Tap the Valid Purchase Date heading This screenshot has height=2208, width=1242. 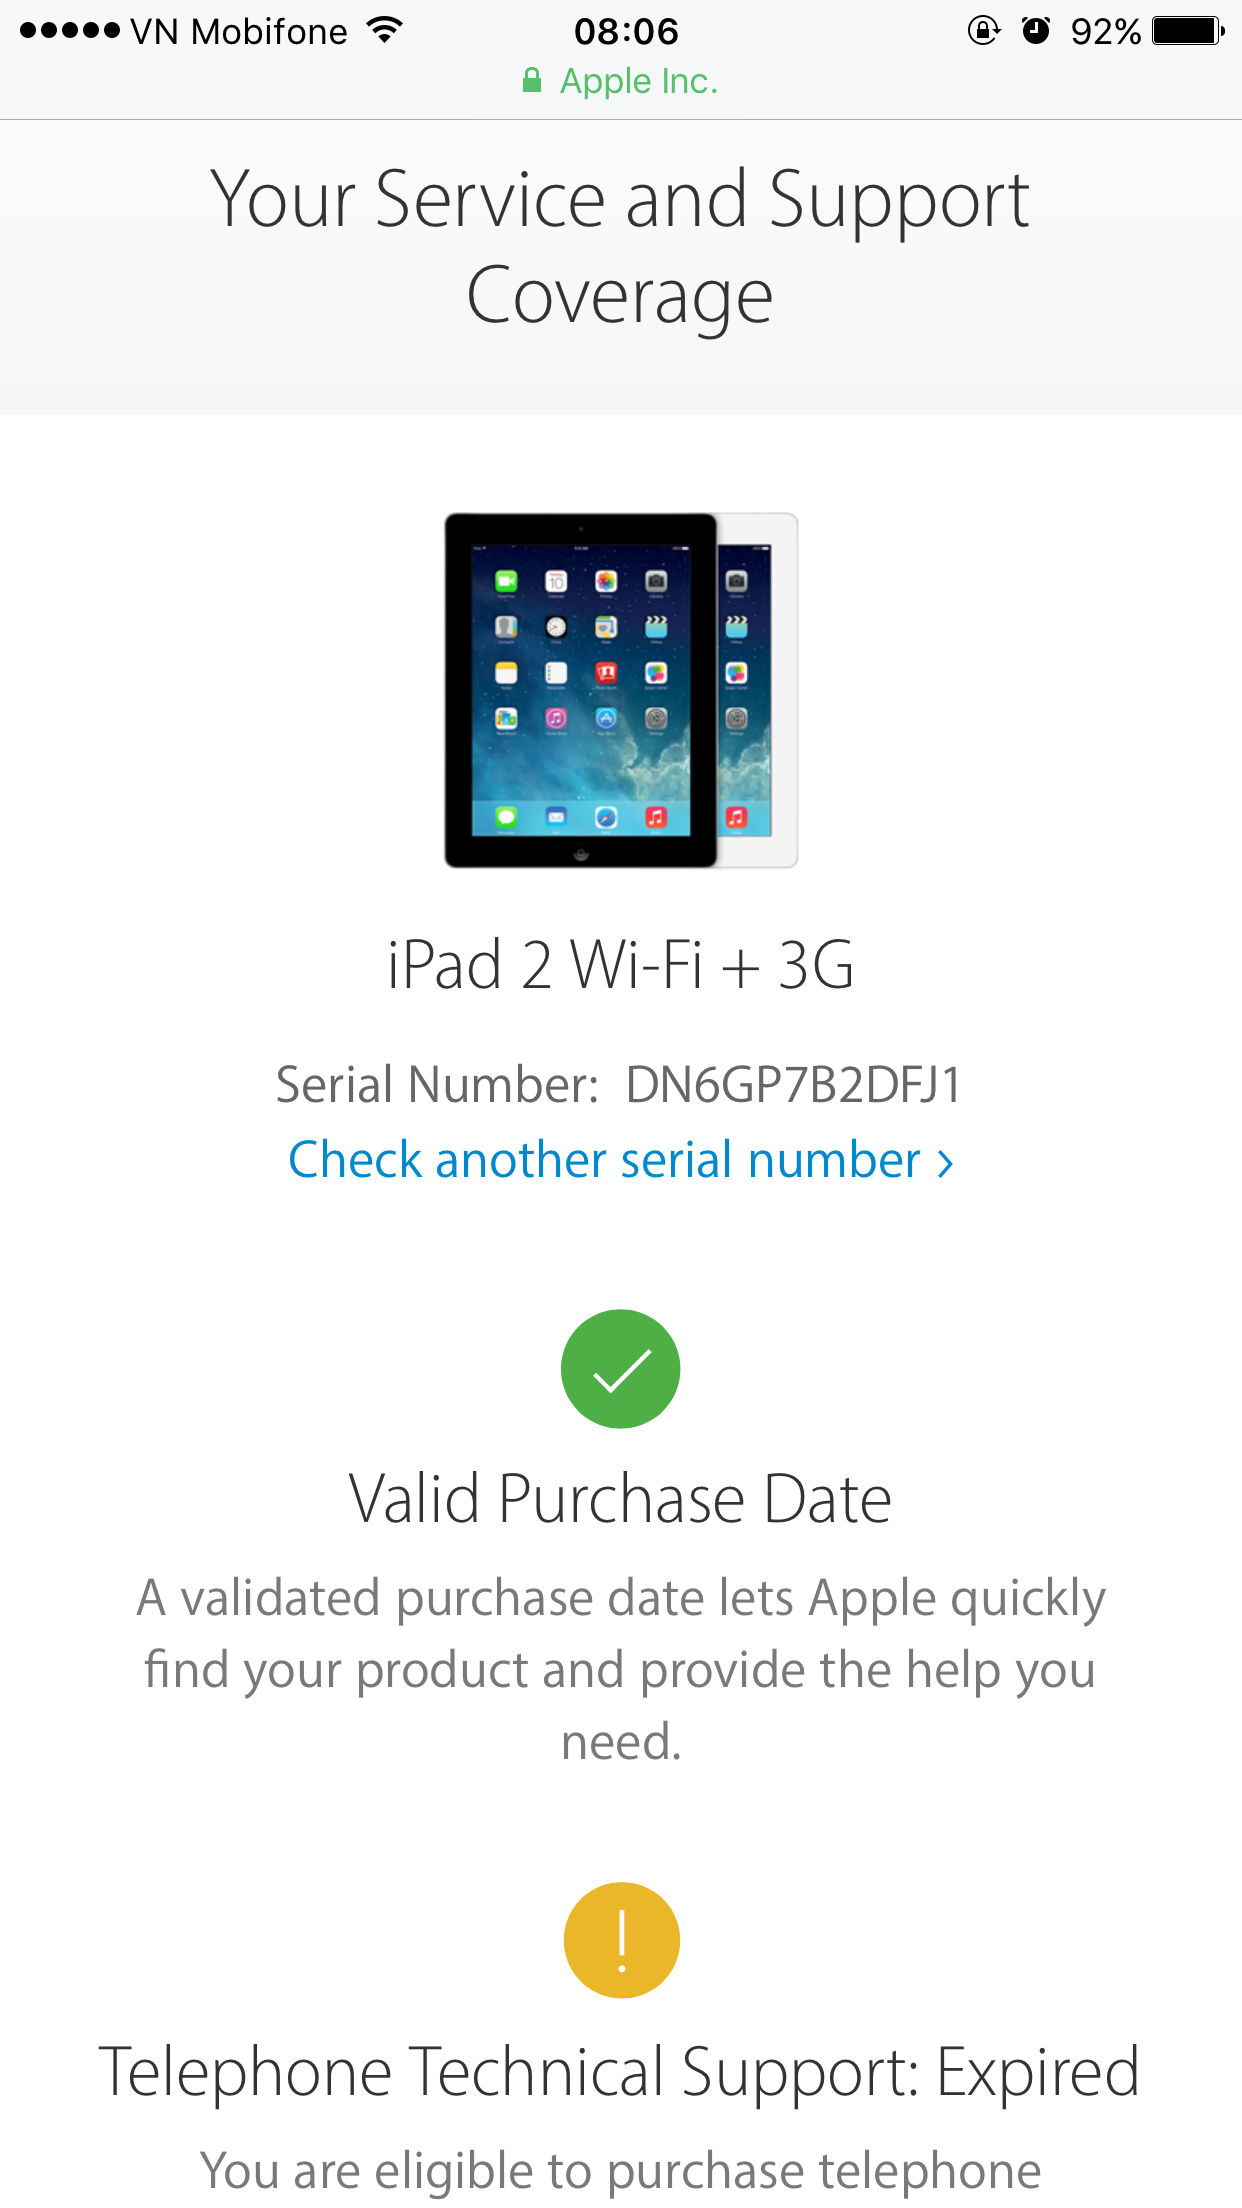tap(620, 1499)
